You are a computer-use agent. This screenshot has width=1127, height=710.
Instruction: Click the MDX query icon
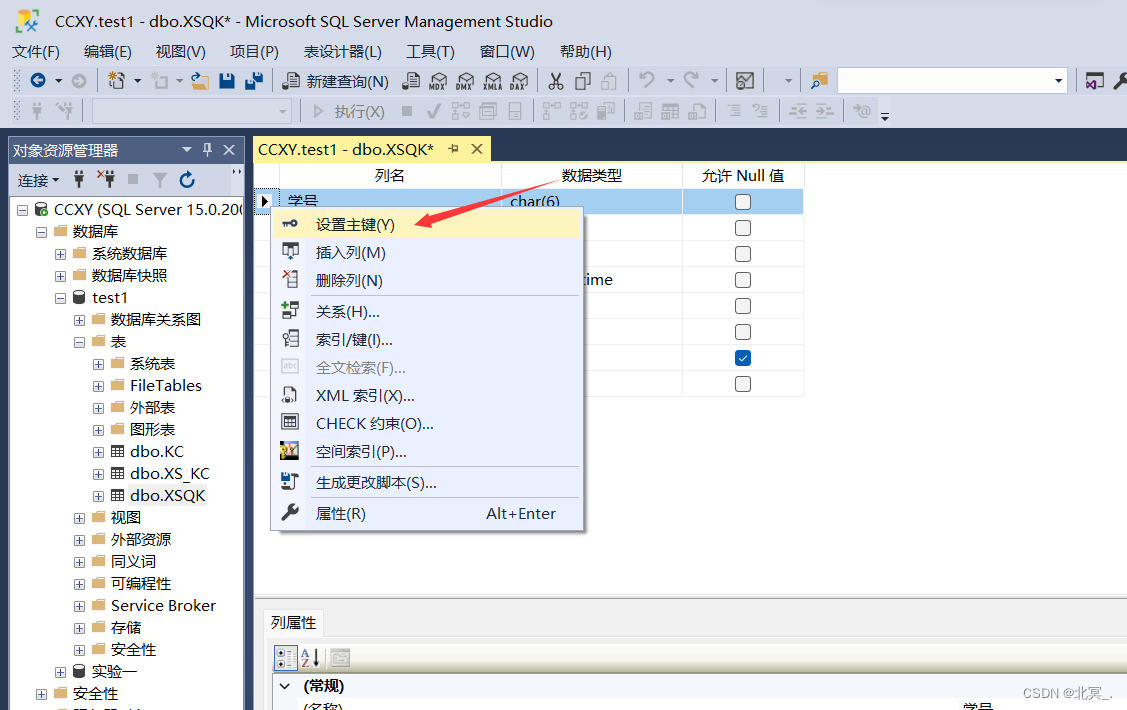point(438,81)
